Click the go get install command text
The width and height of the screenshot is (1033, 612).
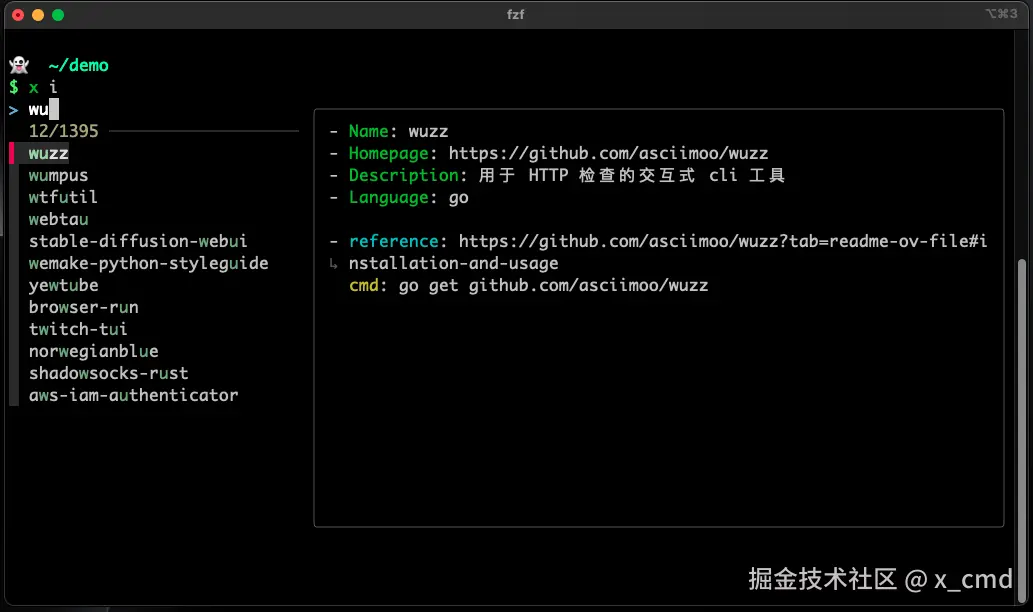tap(553, 285)
